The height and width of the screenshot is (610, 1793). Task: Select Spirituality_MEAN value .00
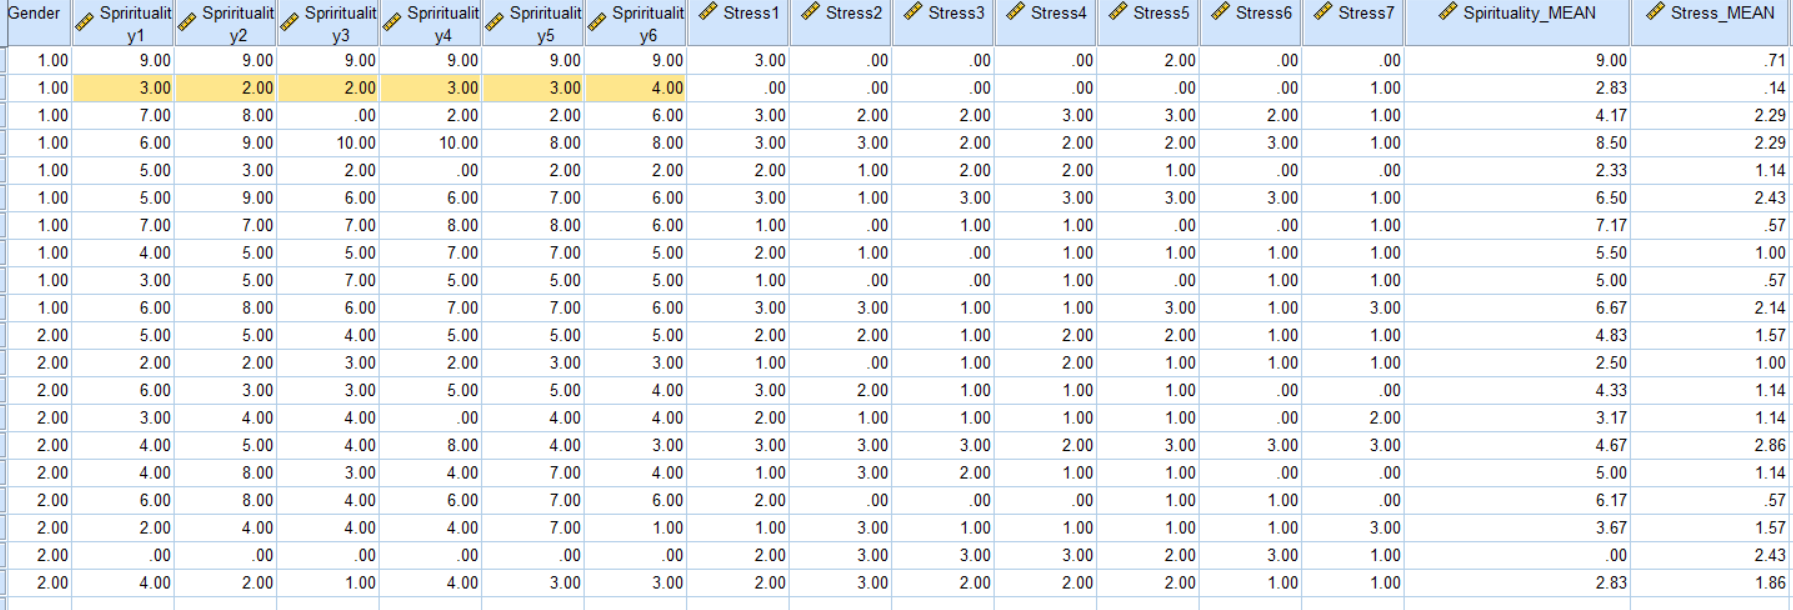click(1616, 556)
